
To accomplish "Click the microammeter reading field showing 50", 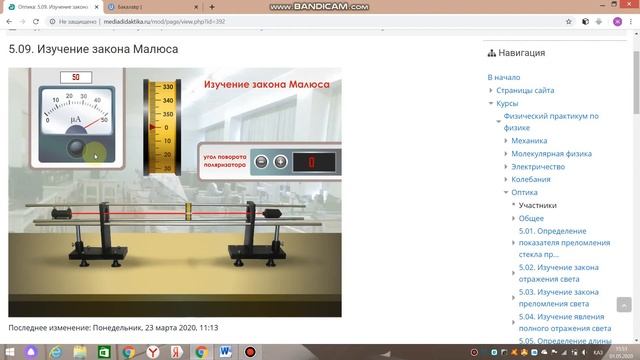I will (76, 77).
